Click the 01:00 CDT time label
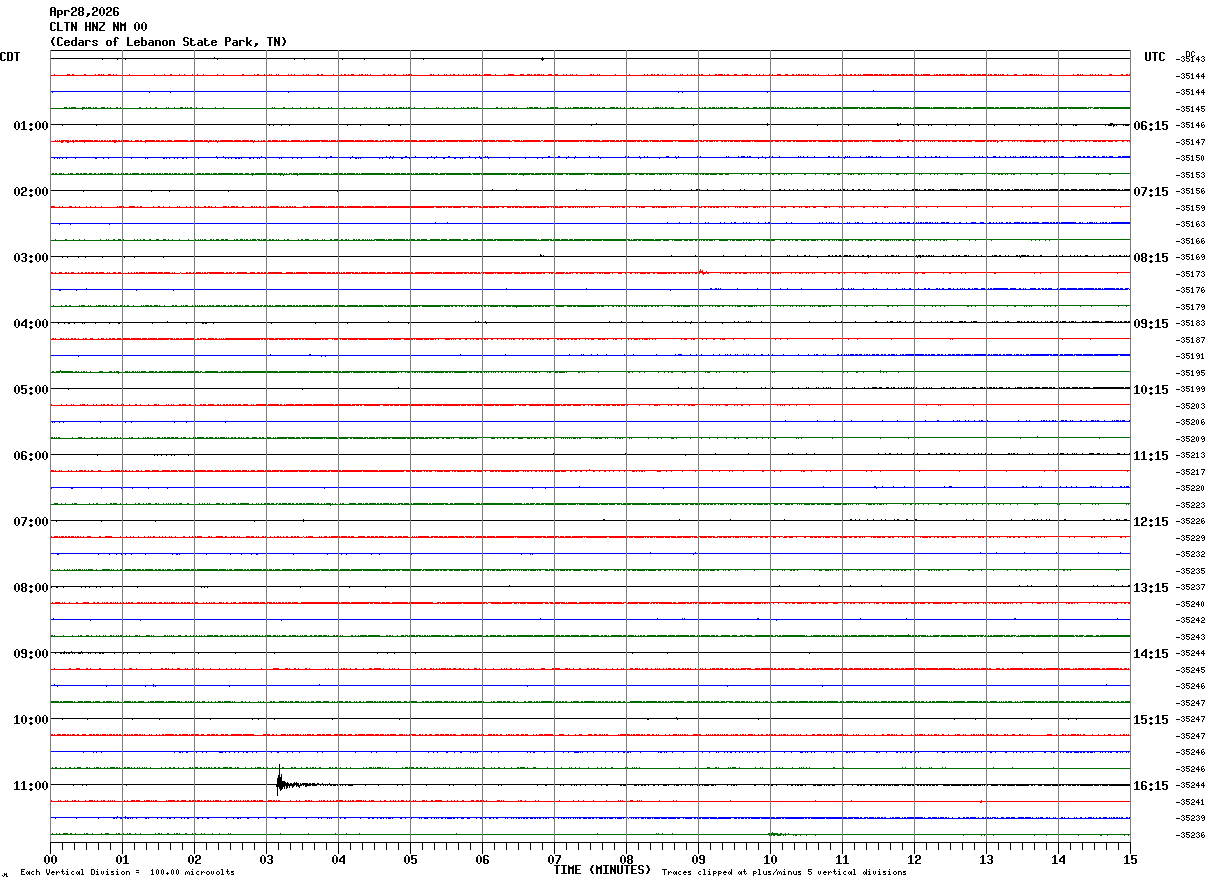This screenshot has height=886, width=1210. tap(31, 126)
